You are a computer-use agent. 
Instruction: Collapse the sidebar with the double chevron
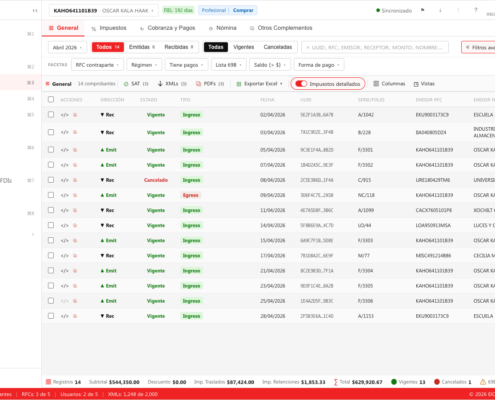(x=35, y=11)
